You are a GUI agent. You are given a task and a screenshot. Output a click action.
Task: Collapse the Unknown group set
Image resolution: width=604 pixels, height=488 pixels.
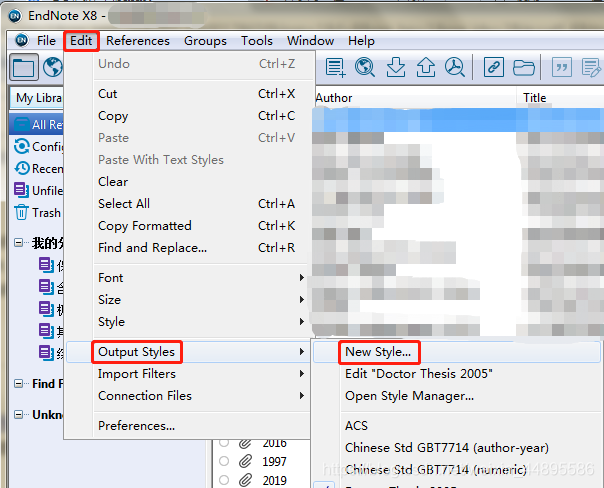point(18,414)
